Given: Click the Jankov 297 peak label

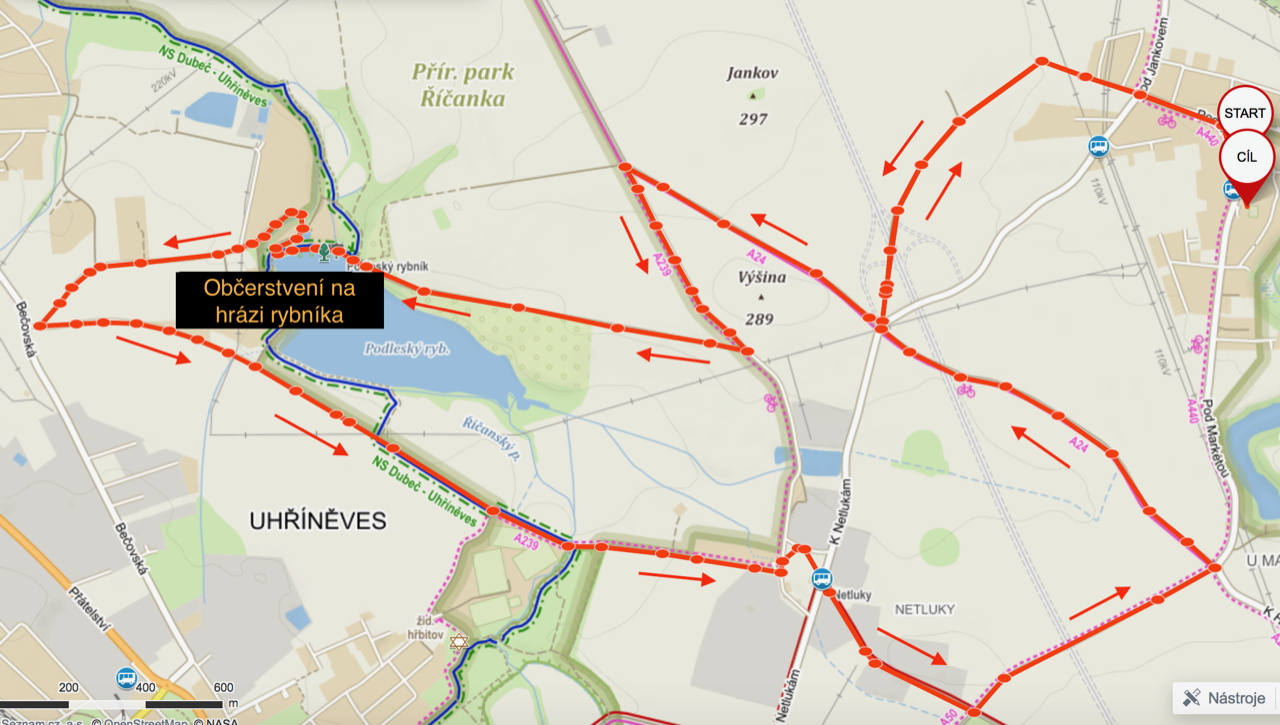Looking at the screenshot, I should pyautogui.click(x=753, y=96).
